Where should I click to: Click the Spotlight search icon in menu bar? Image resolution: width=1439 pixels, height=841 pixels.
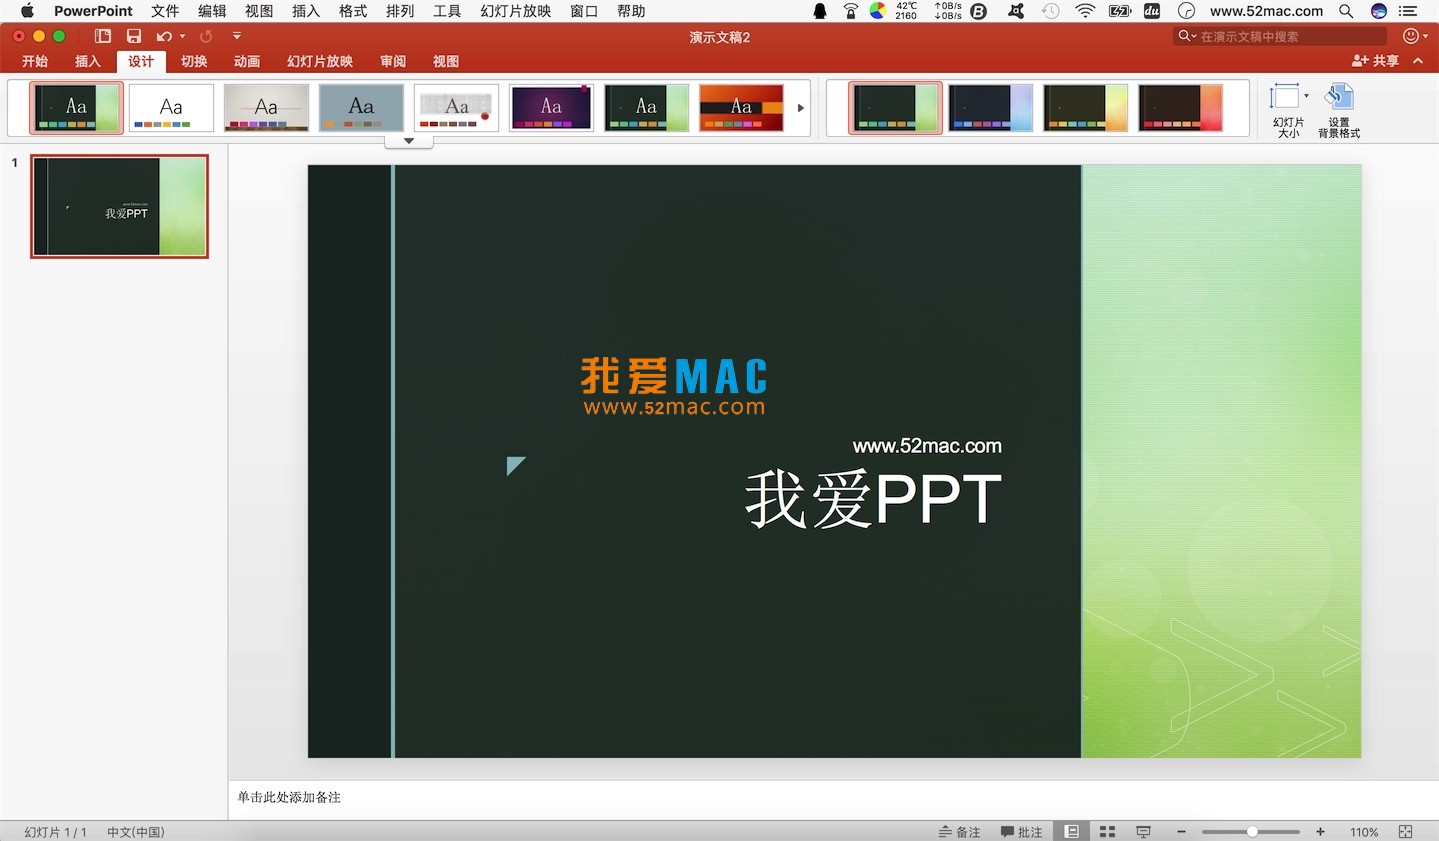click(1346, 11)
